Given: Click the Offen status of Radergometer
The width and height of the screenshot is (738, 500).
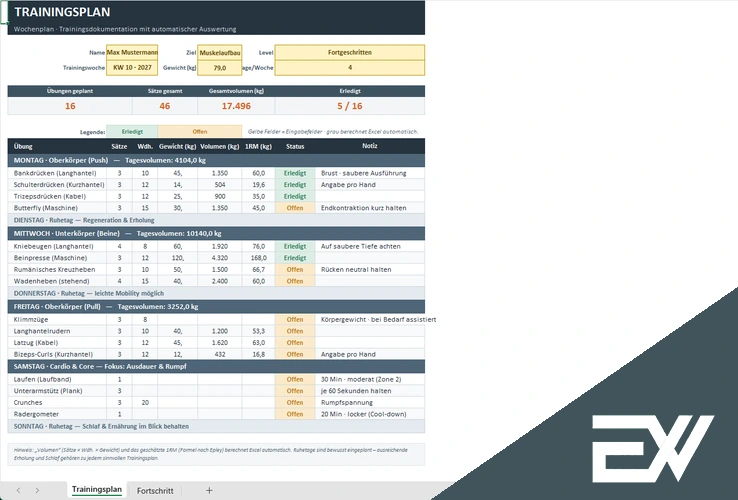Looking at the screenshot, I should click(x=295, y=414).
